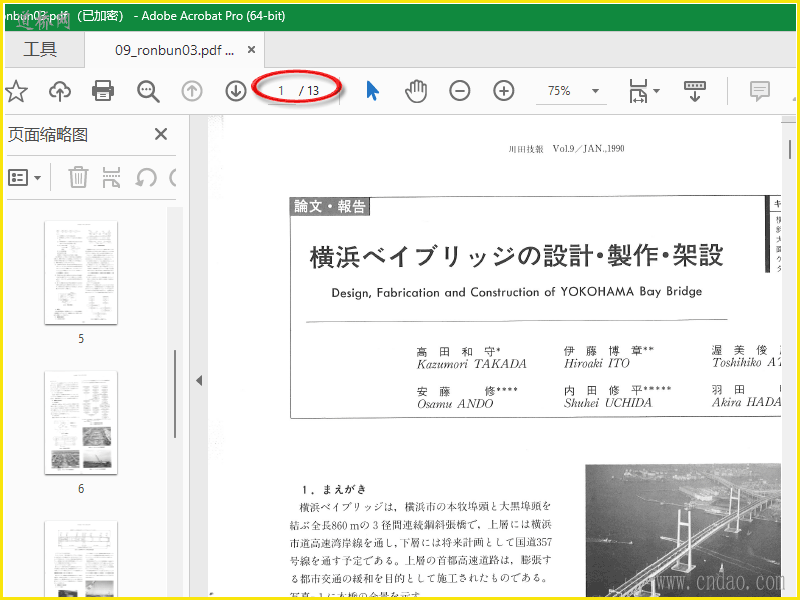Image resolution: width=800 pixels, height=600 pixels.
Task: Close the 页面缩略图 panel
Action: (x=161, y=134)
